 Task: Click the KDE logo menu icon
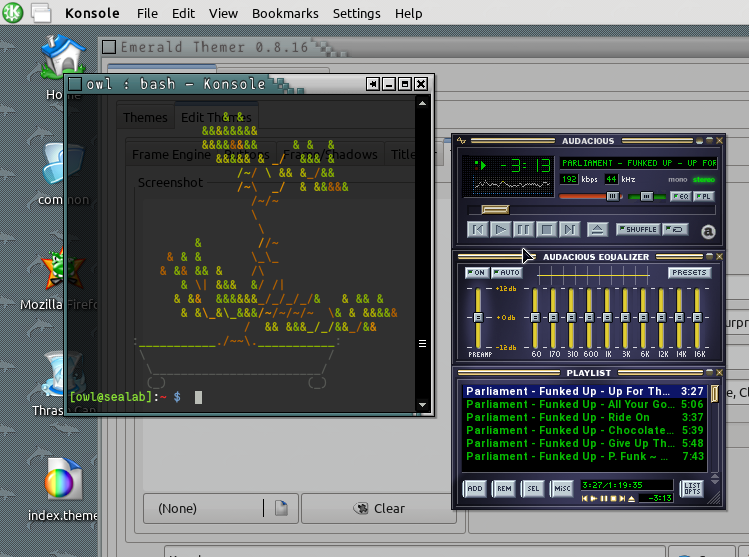pyautogui.click(x=12, y=12)
